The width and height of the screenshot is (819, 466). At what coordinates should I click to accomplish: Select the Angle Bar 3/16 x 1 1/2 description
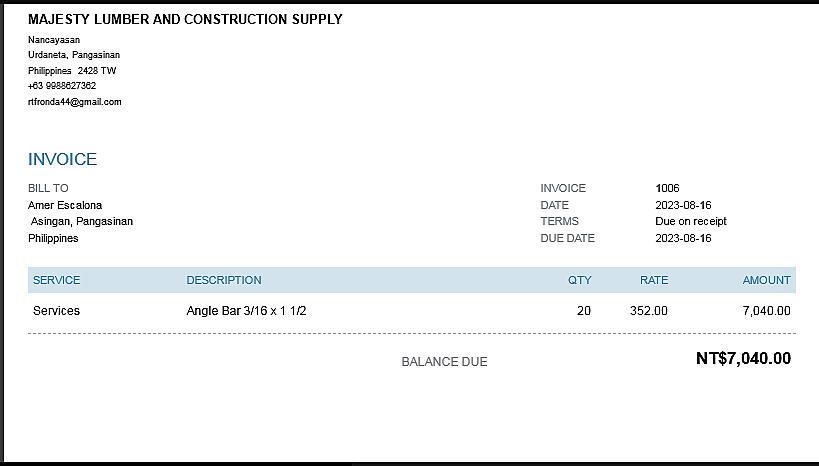click(246, 311)
